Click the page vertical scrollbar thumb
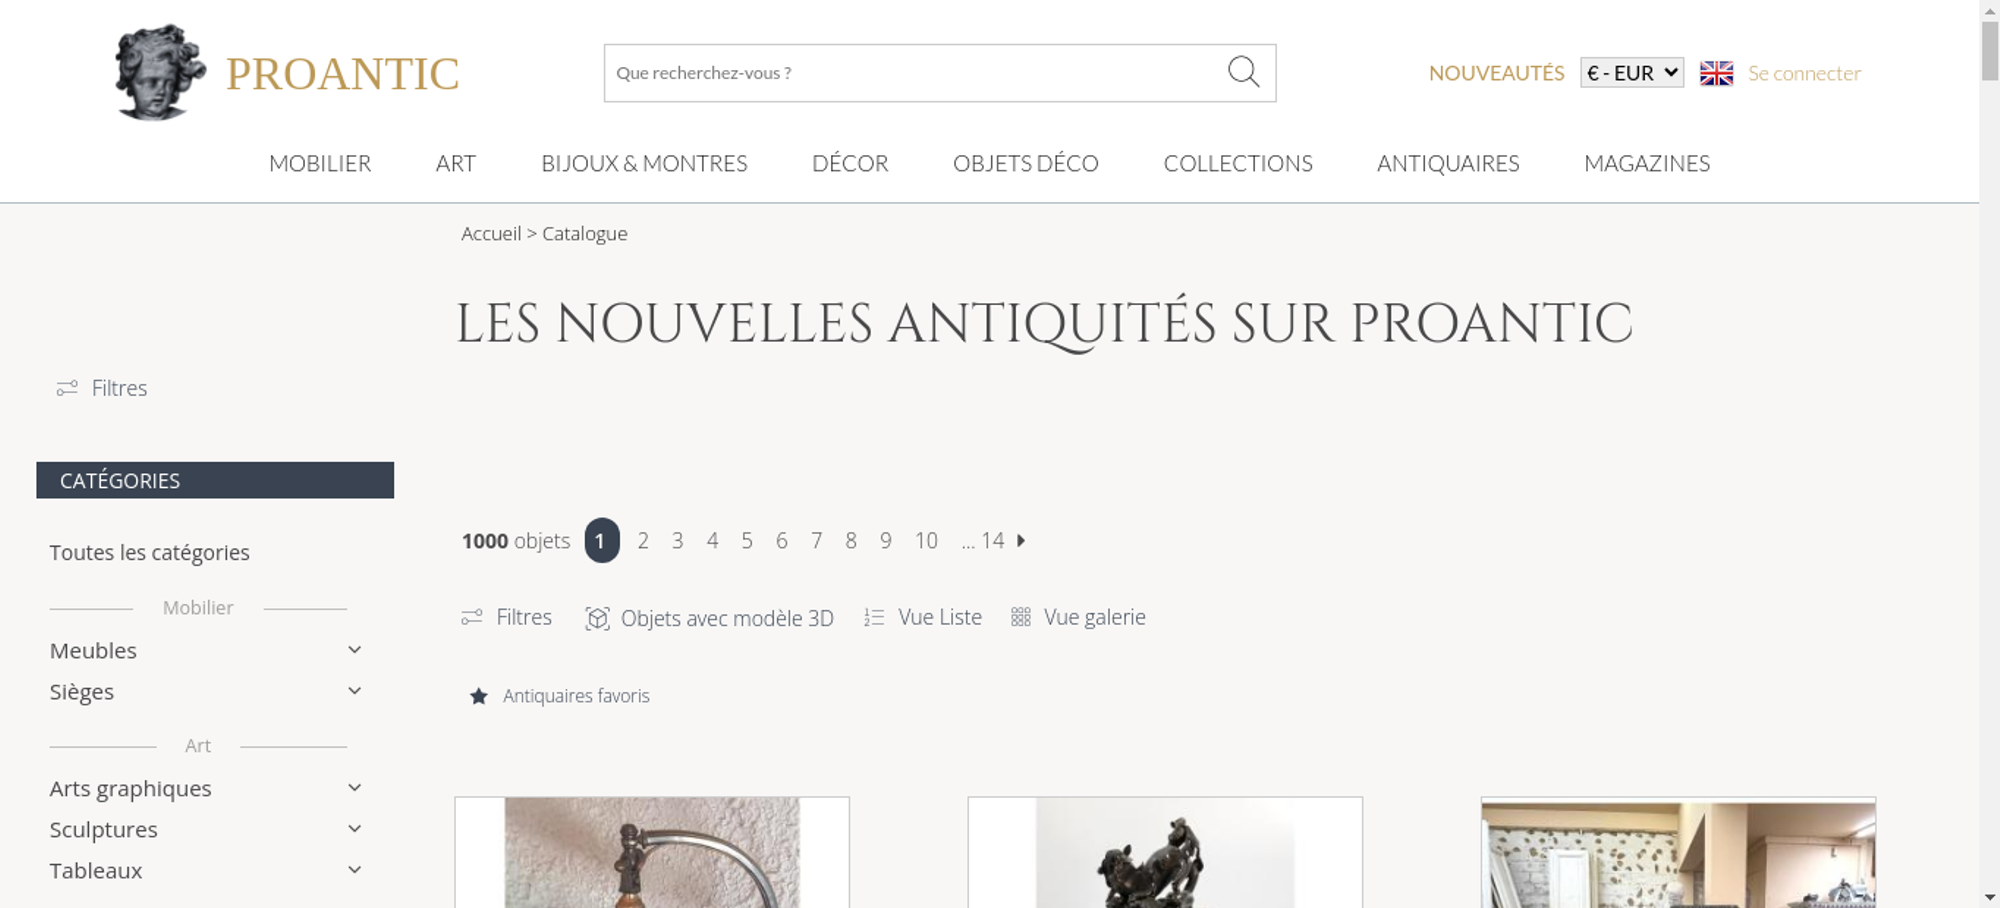The width and height of the screenshot is (2000, 908). (1990, 50)
